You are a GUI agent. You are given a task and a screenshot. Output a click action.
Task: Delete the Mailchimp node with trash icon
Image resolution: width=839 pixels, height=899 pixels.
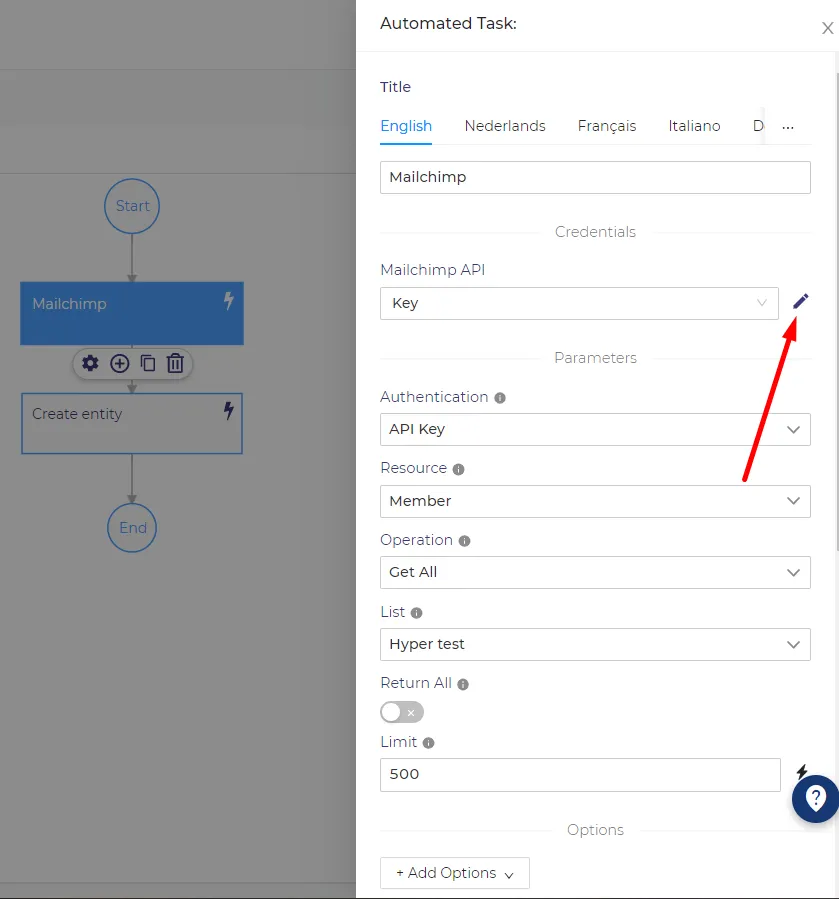tap(175, 363)
